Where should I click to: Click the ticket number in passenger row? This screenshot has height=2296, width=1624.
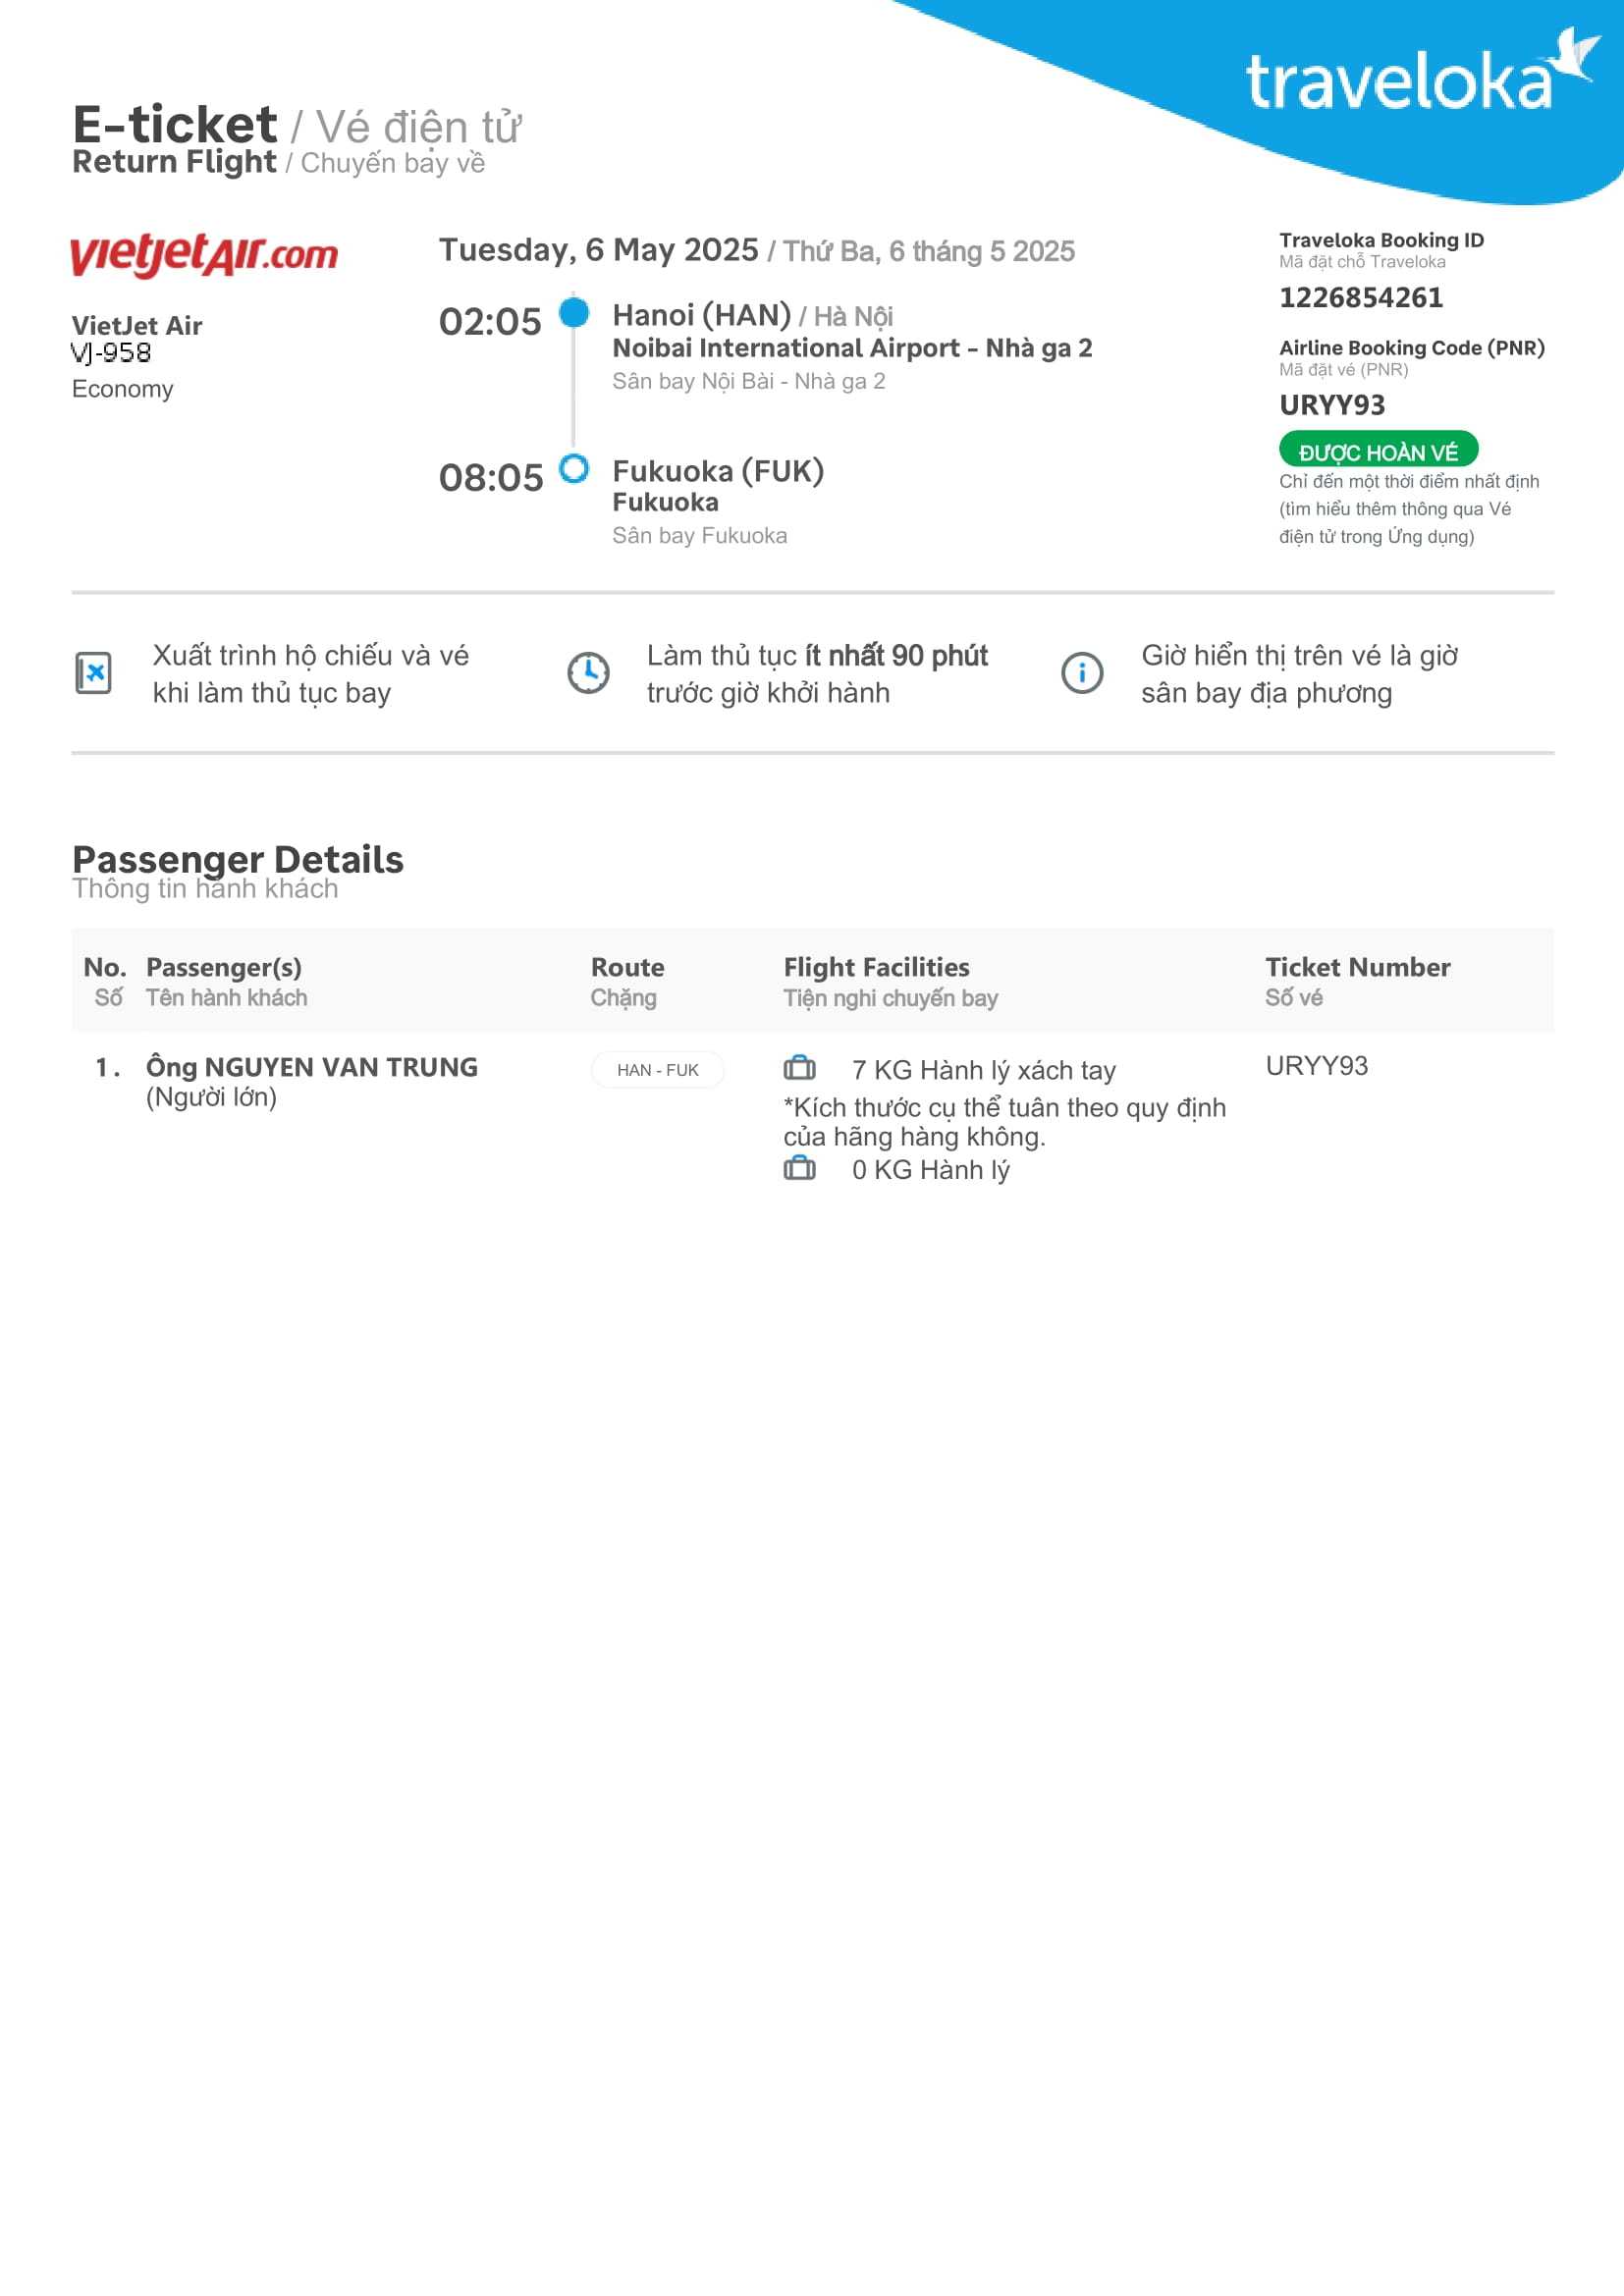coord(1316,1065)
